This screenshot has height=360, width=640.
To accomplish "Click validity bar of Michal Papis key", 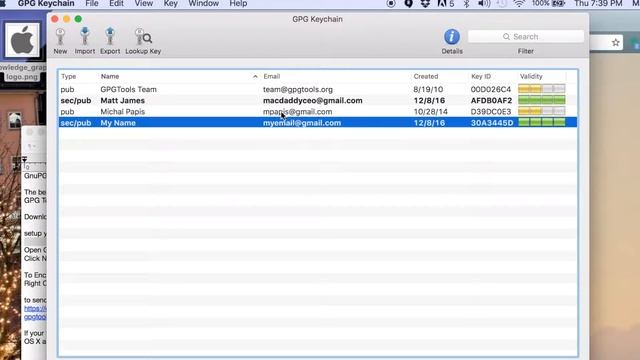I will click(x=542, y=111).
